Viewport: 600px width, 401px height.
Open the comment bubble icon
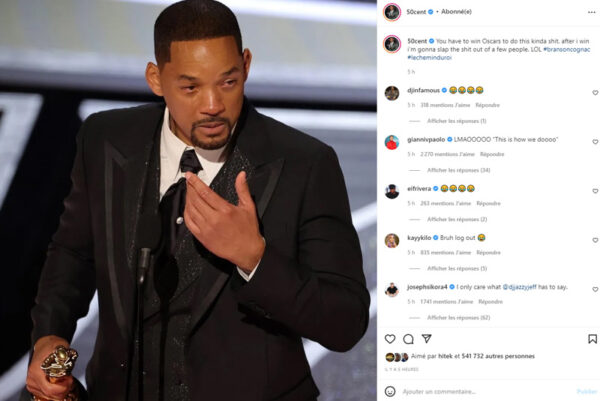[408, 339]
